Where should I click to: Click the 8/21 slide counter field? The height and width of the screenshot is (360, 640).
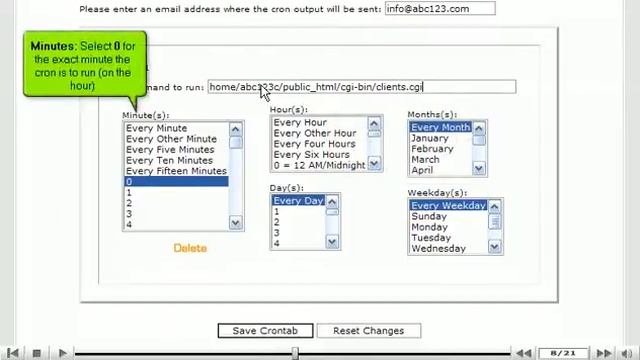pyautogui.click(x=563, y=353)
